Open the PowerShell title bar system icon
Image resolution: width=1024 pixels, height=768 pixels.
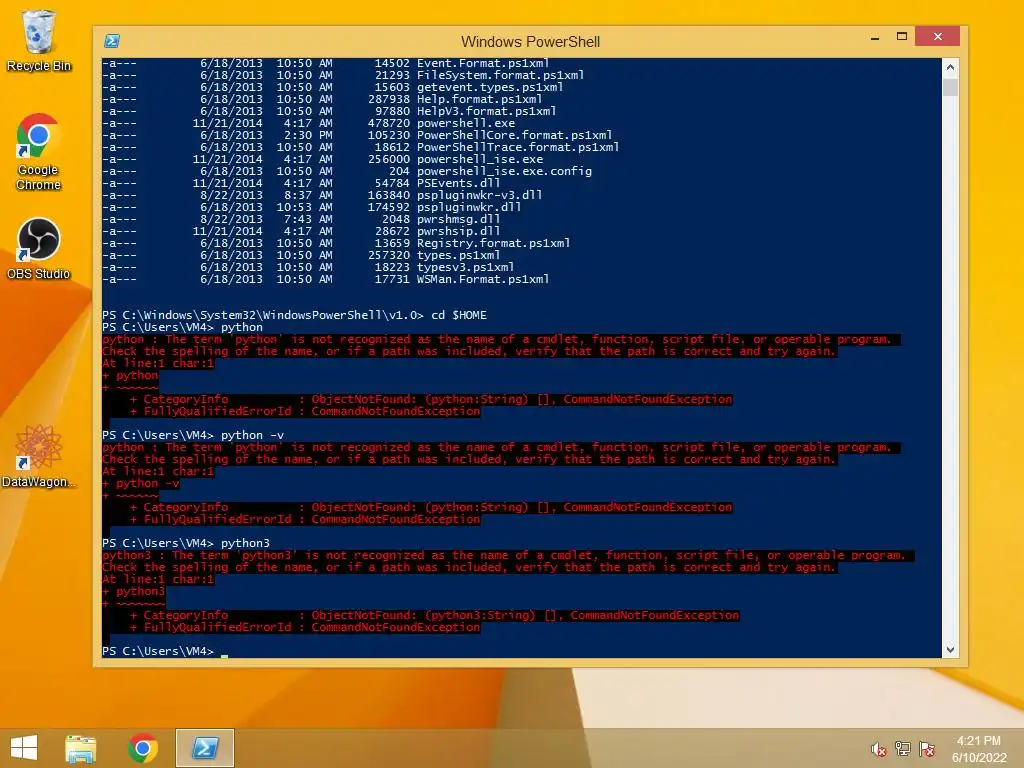pos(112,41)
